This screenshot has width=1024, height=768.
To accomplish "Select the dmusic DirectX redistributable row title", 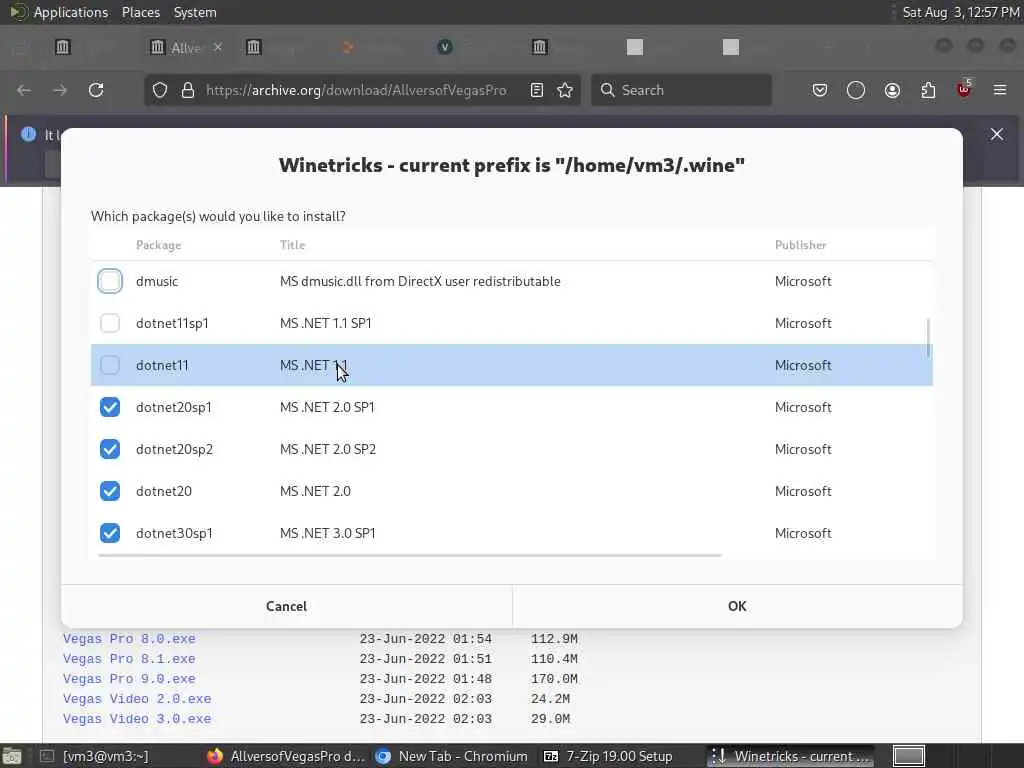I will point(420,281).
